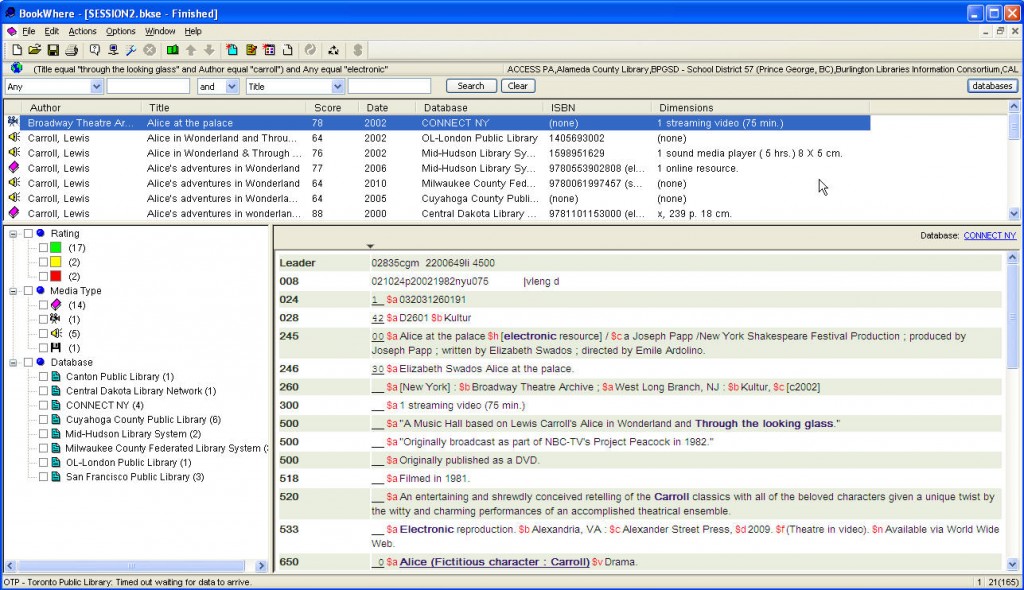Click the yin-yang toolbar icon
The image size is (1024, 590).
click(x=310, y=50)
